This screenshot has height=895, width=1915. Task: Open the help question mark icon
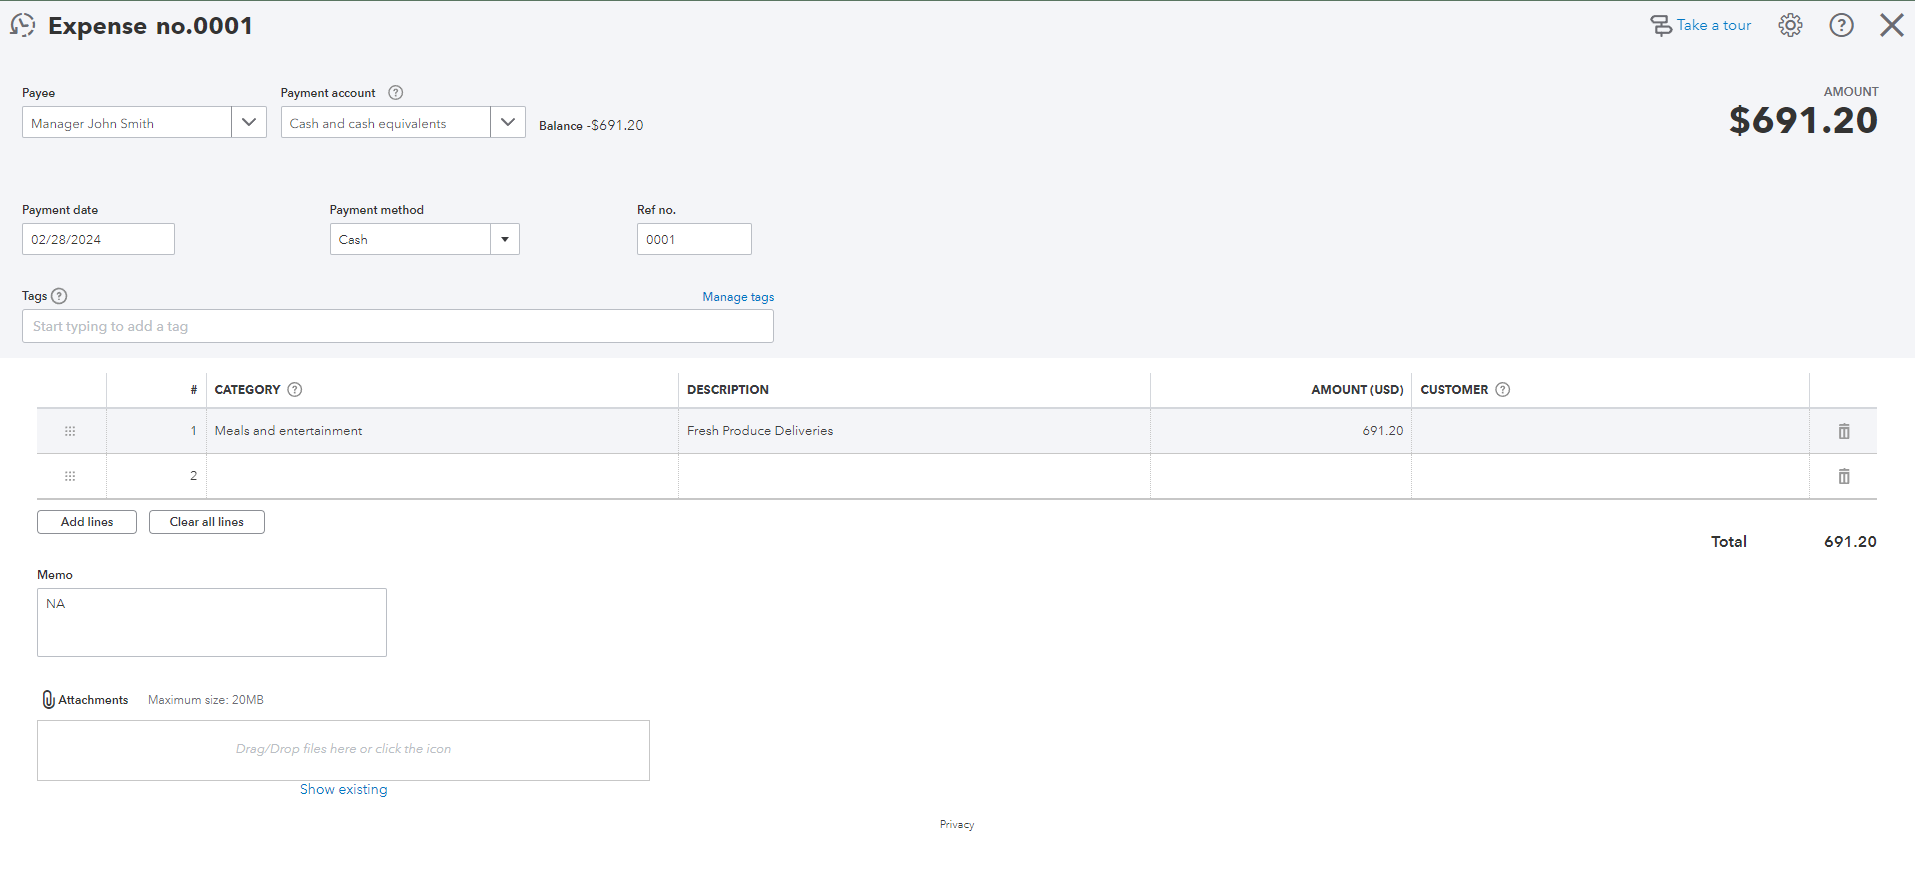tap(1841, 25)
